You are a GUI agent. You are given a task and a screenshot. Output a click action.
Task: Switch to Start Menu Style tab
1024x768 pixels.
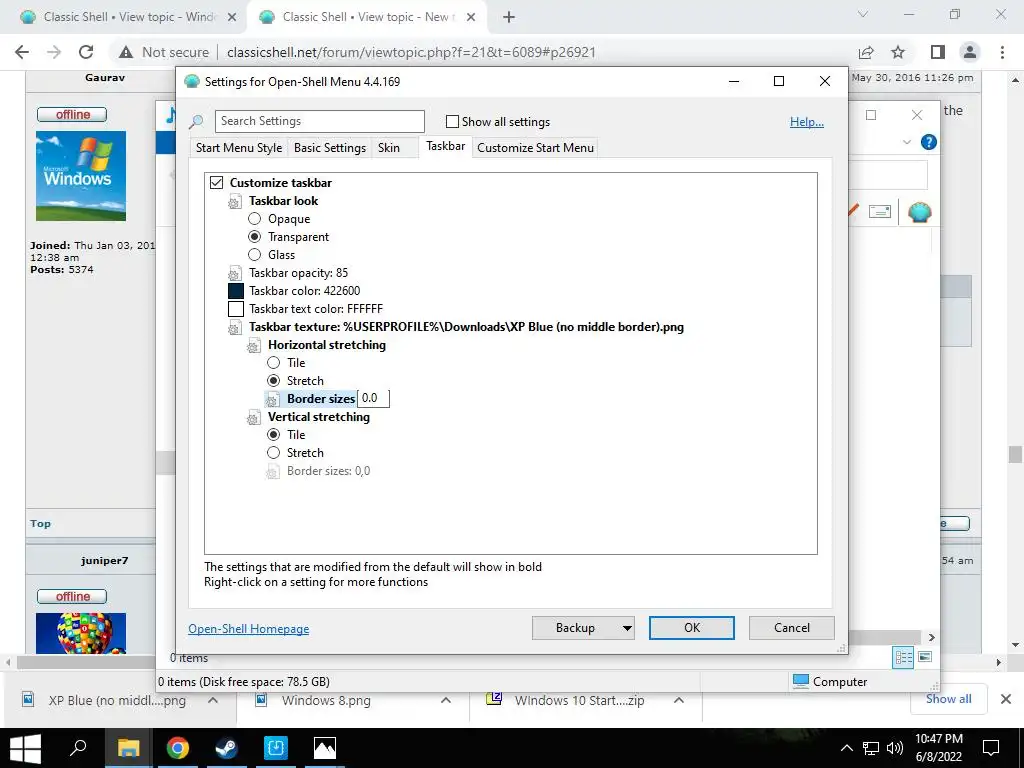(x=239, y=148)
